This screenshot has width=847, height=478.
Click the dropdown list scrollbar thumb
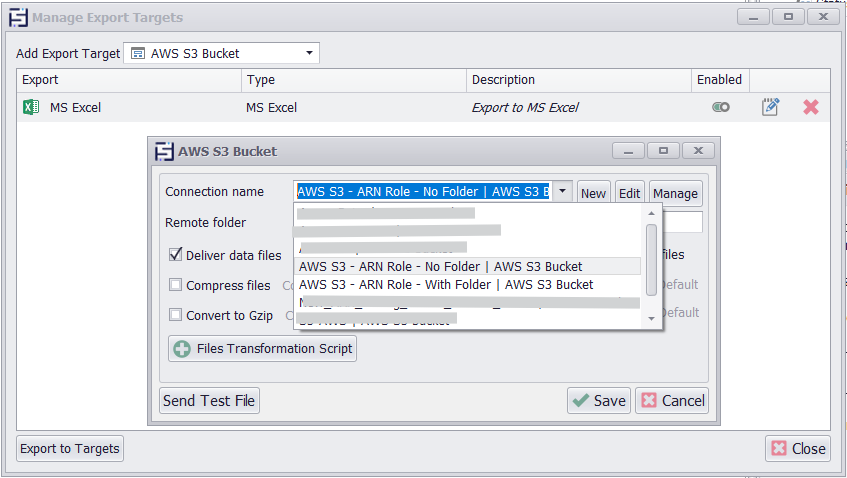click(x=651, y=260)
